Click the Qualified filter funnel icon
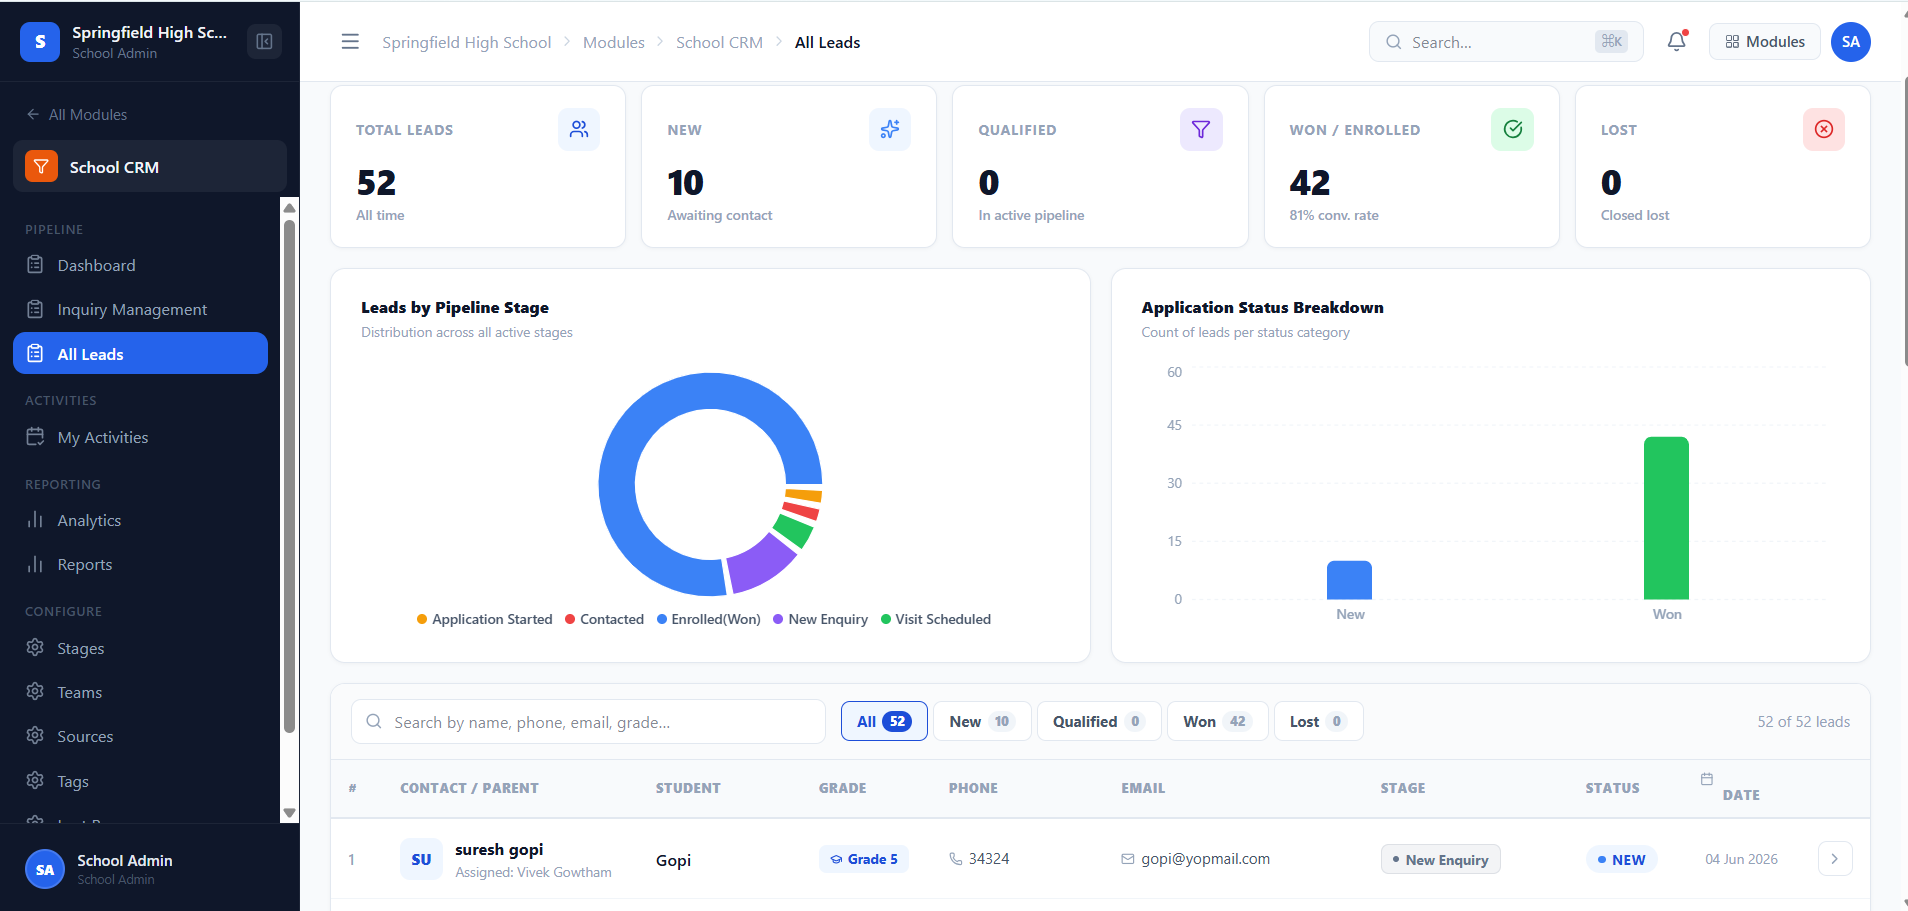This screenshot has height=911, width=1908. click(x=1201, y=129)
